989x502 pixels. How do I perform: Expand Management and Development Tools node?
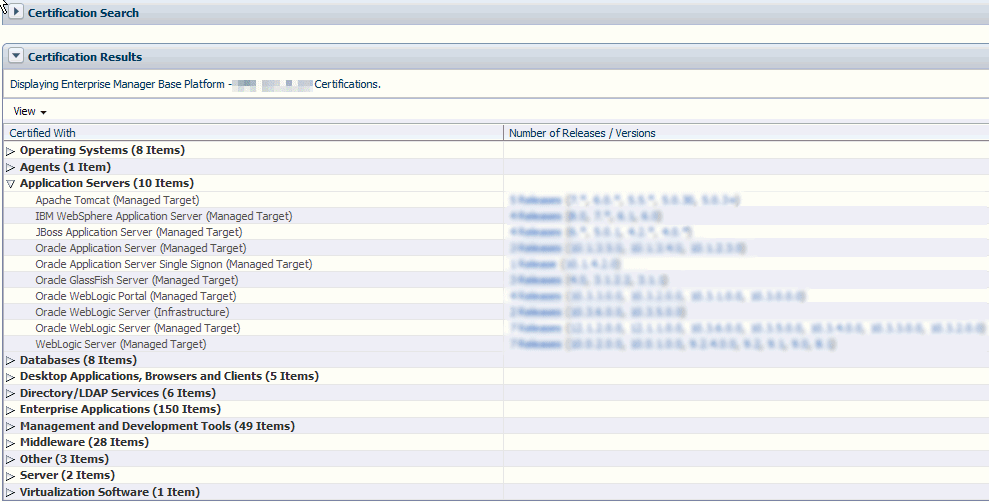[x=10, y=427]
